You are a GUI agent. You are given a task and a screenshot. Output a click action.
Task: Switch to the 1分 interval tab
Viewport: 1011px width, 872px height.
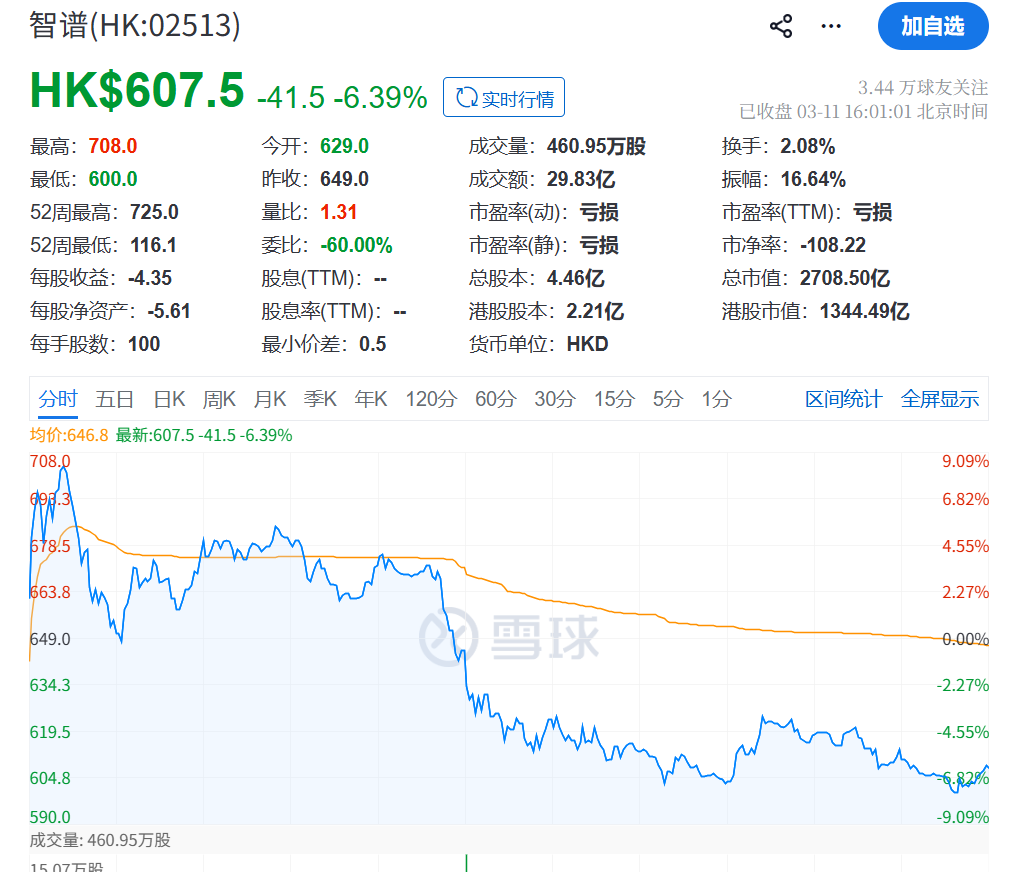(x=716, y=399)
